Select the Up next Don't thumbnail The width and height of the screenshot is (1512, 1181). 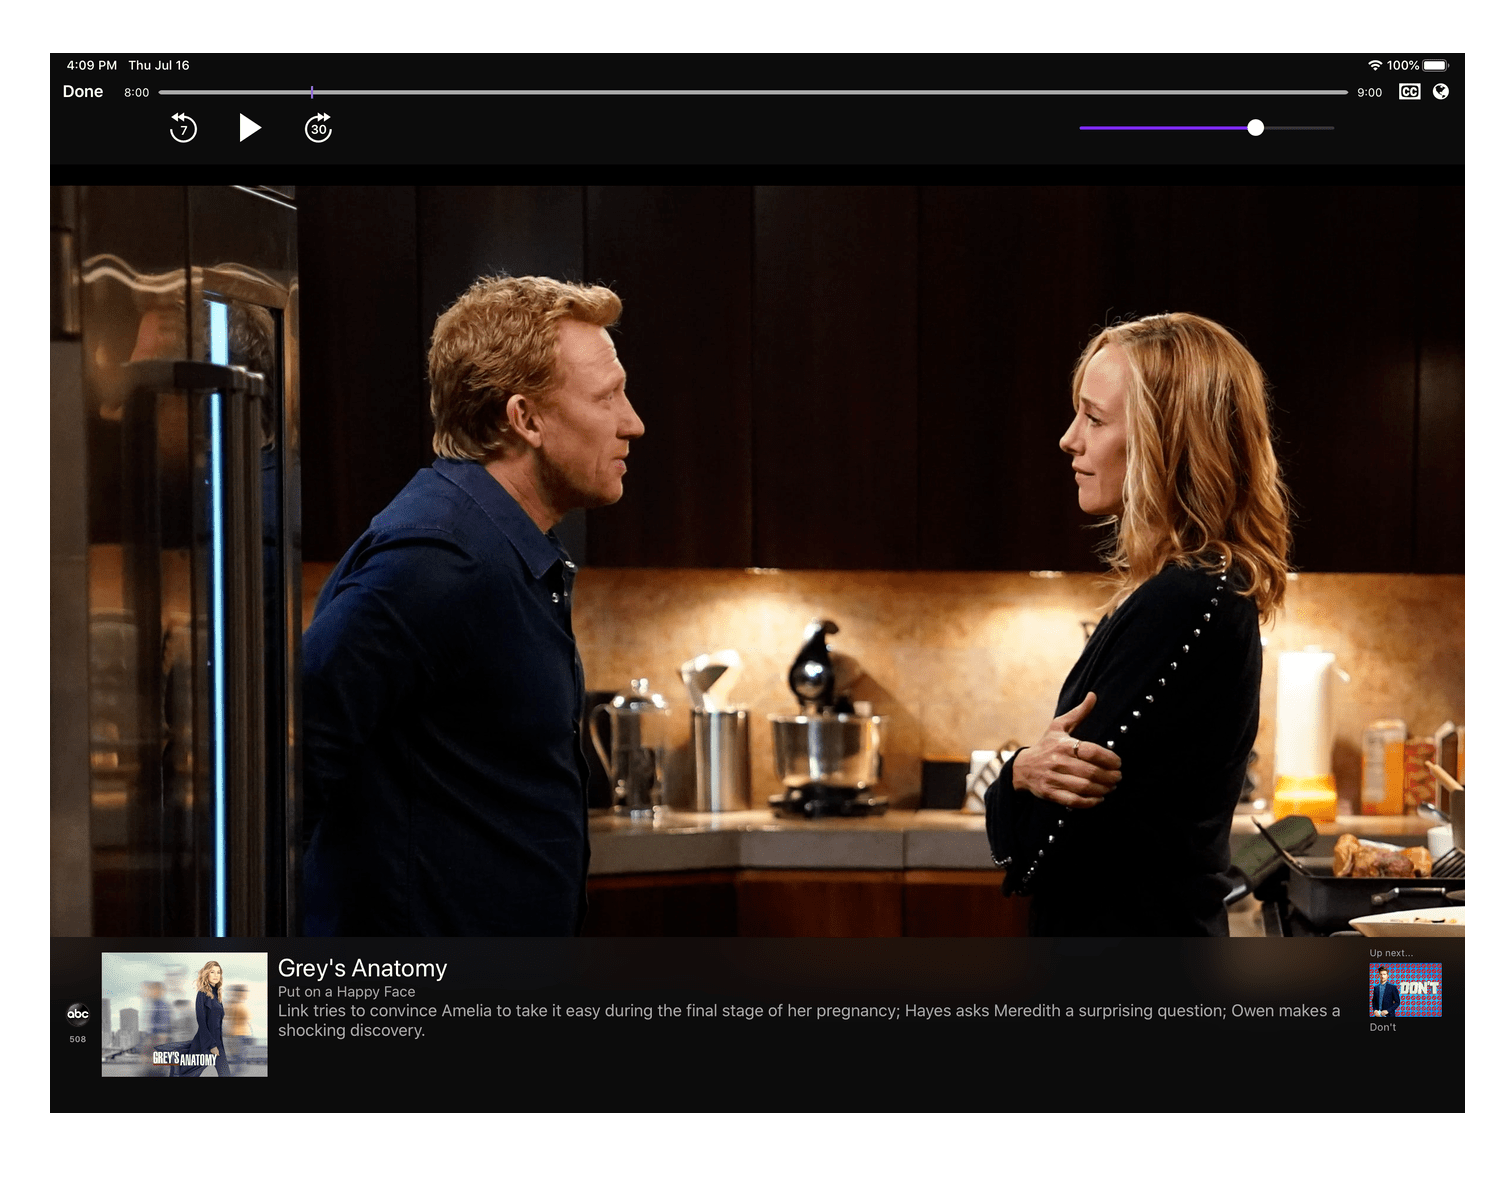(1405, 990)
